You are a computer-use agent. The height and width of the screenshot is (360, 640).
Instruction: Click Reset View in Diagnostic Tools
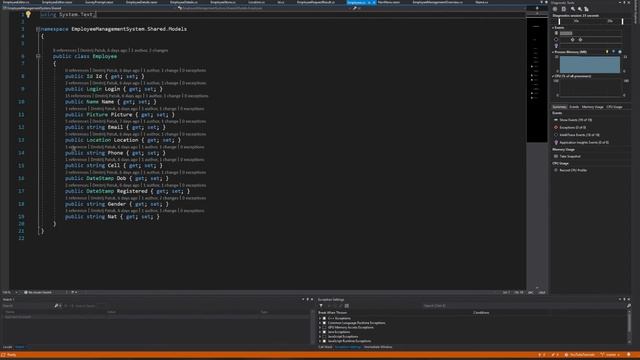tap(587, 9)
